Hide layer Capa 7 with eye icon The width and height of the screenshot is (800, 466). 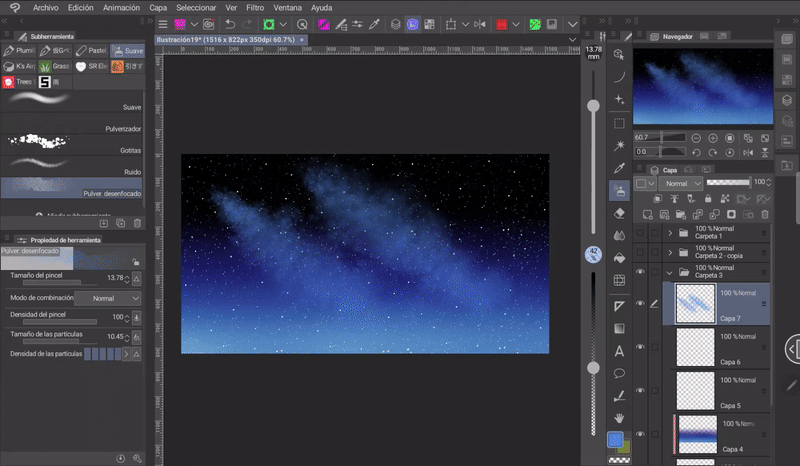[640, 303]
